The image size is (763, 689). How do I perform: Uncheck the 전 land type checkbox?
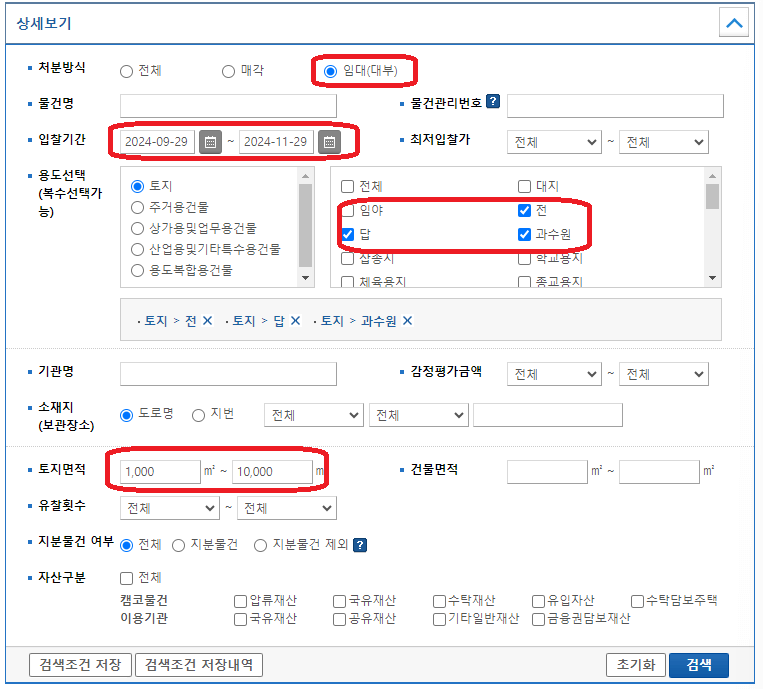point(524,210)
